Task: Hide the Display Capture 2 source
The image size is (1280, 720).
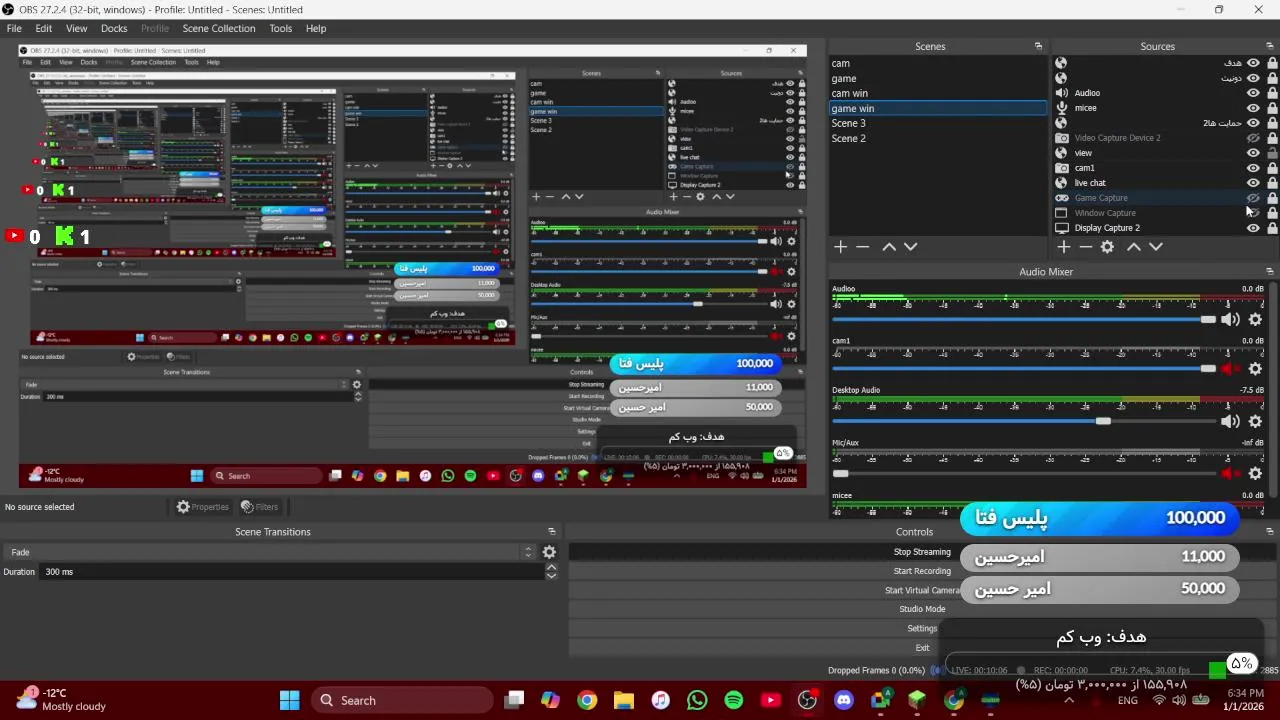Action: click(1253, 228)
